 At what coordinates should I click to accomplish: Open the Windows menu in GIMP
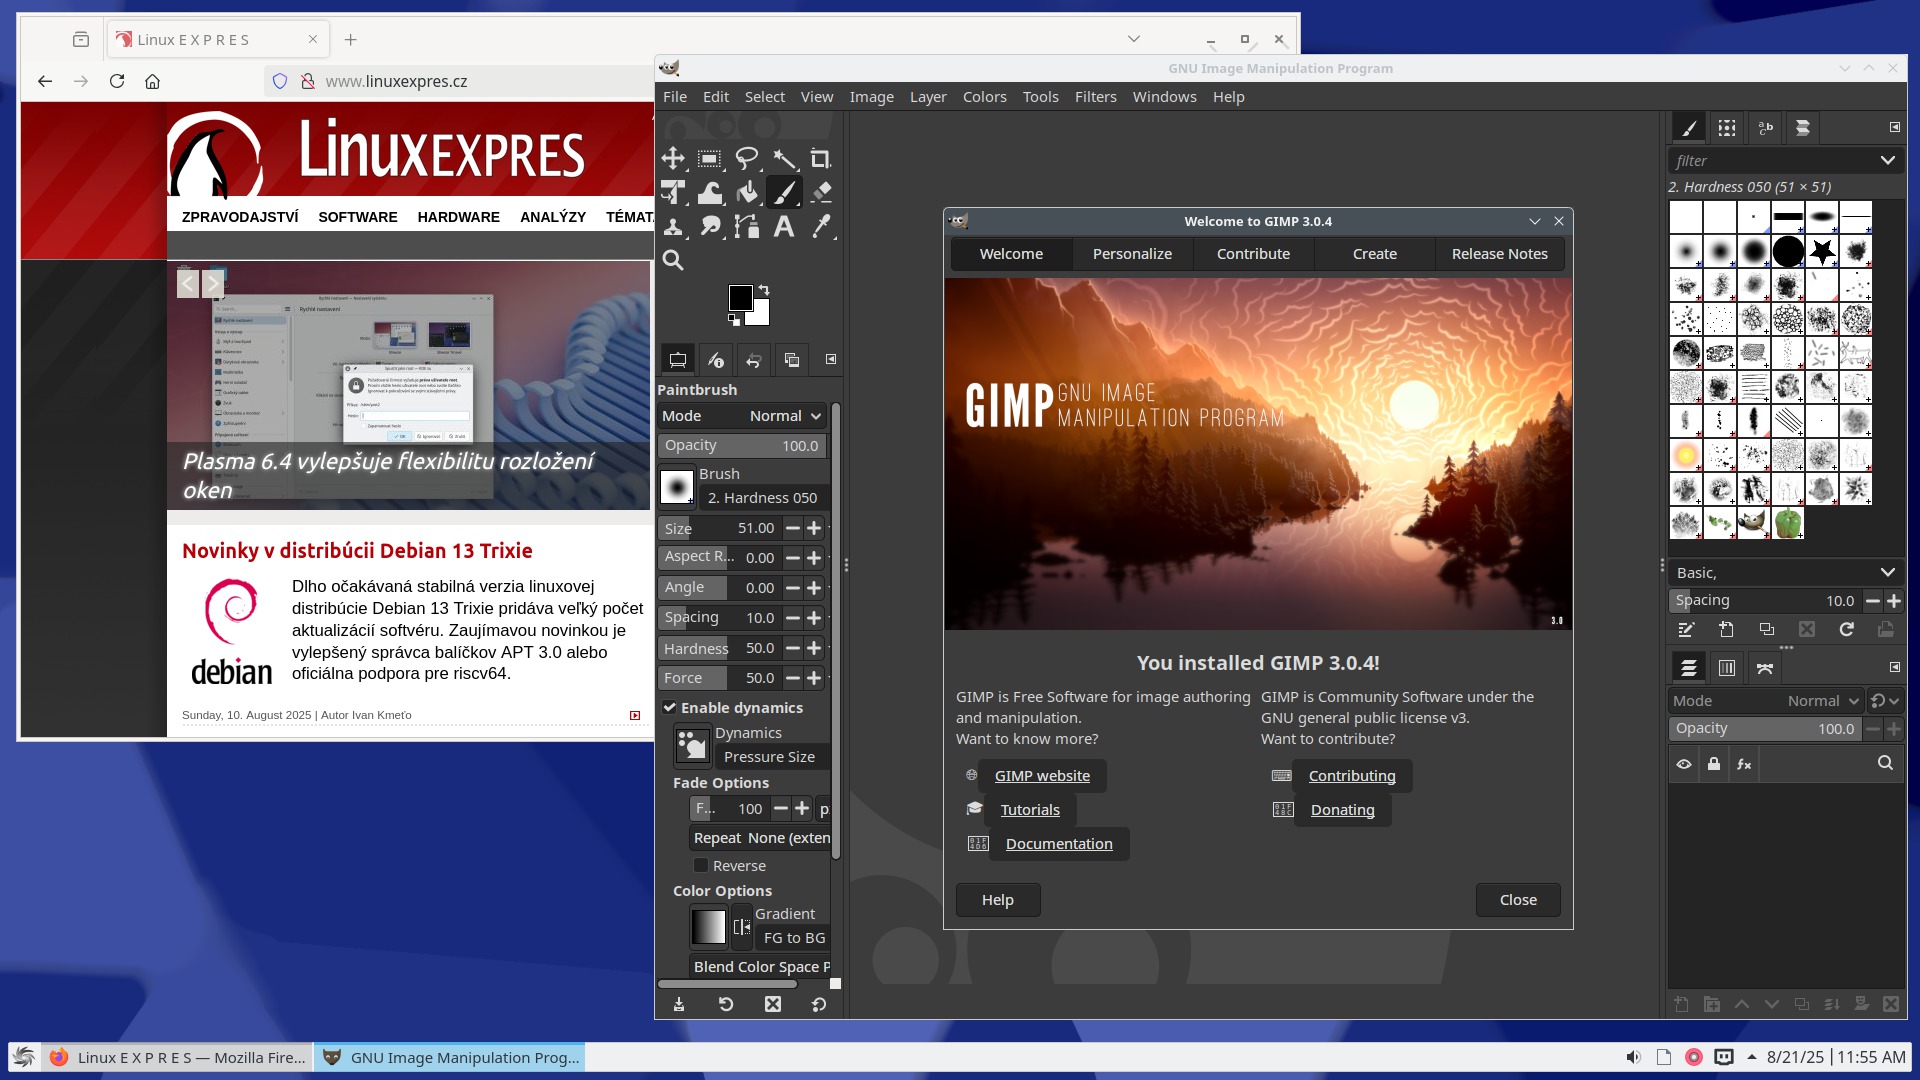pyautogui.click(x=1164, y=97)
